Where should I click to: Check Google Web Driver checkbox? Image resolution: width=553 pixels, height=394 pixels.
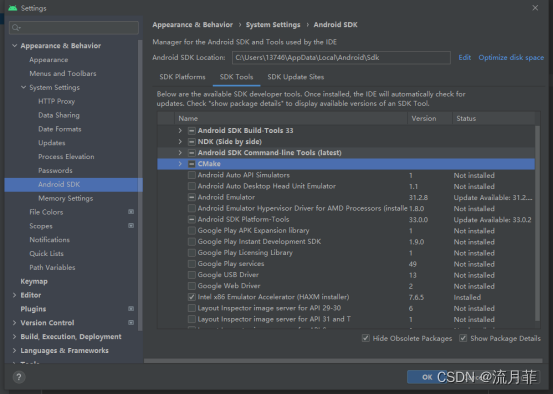point(192,286)
